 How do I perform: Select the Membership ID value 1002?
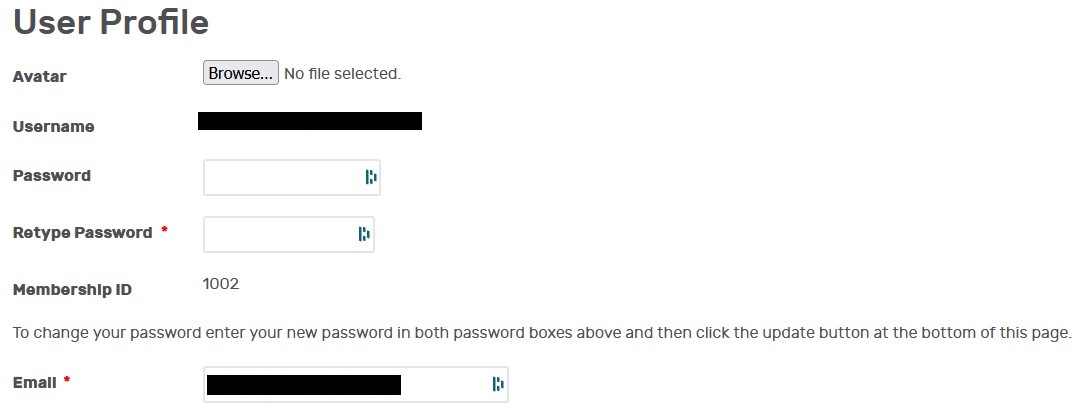point(221,284)
